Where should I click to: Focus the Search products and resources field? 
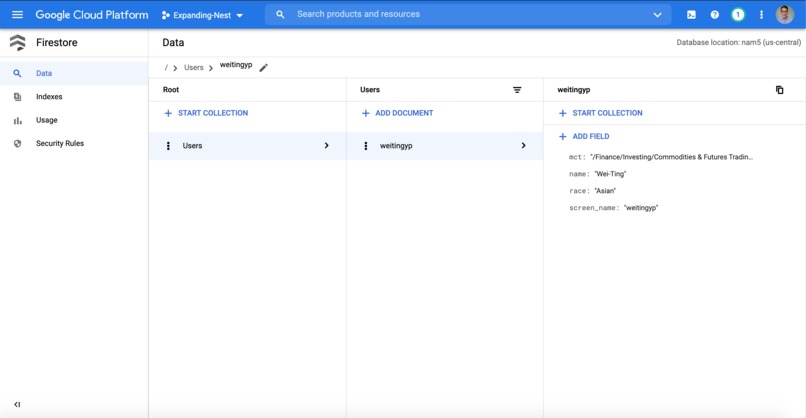[x=468, y=14]
